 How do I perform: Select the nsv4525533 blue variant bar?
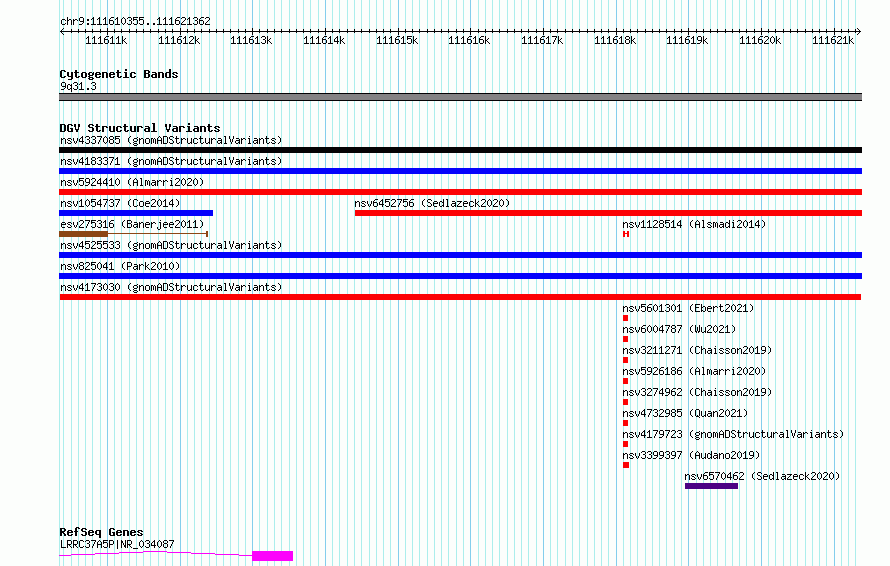(460, 255)
